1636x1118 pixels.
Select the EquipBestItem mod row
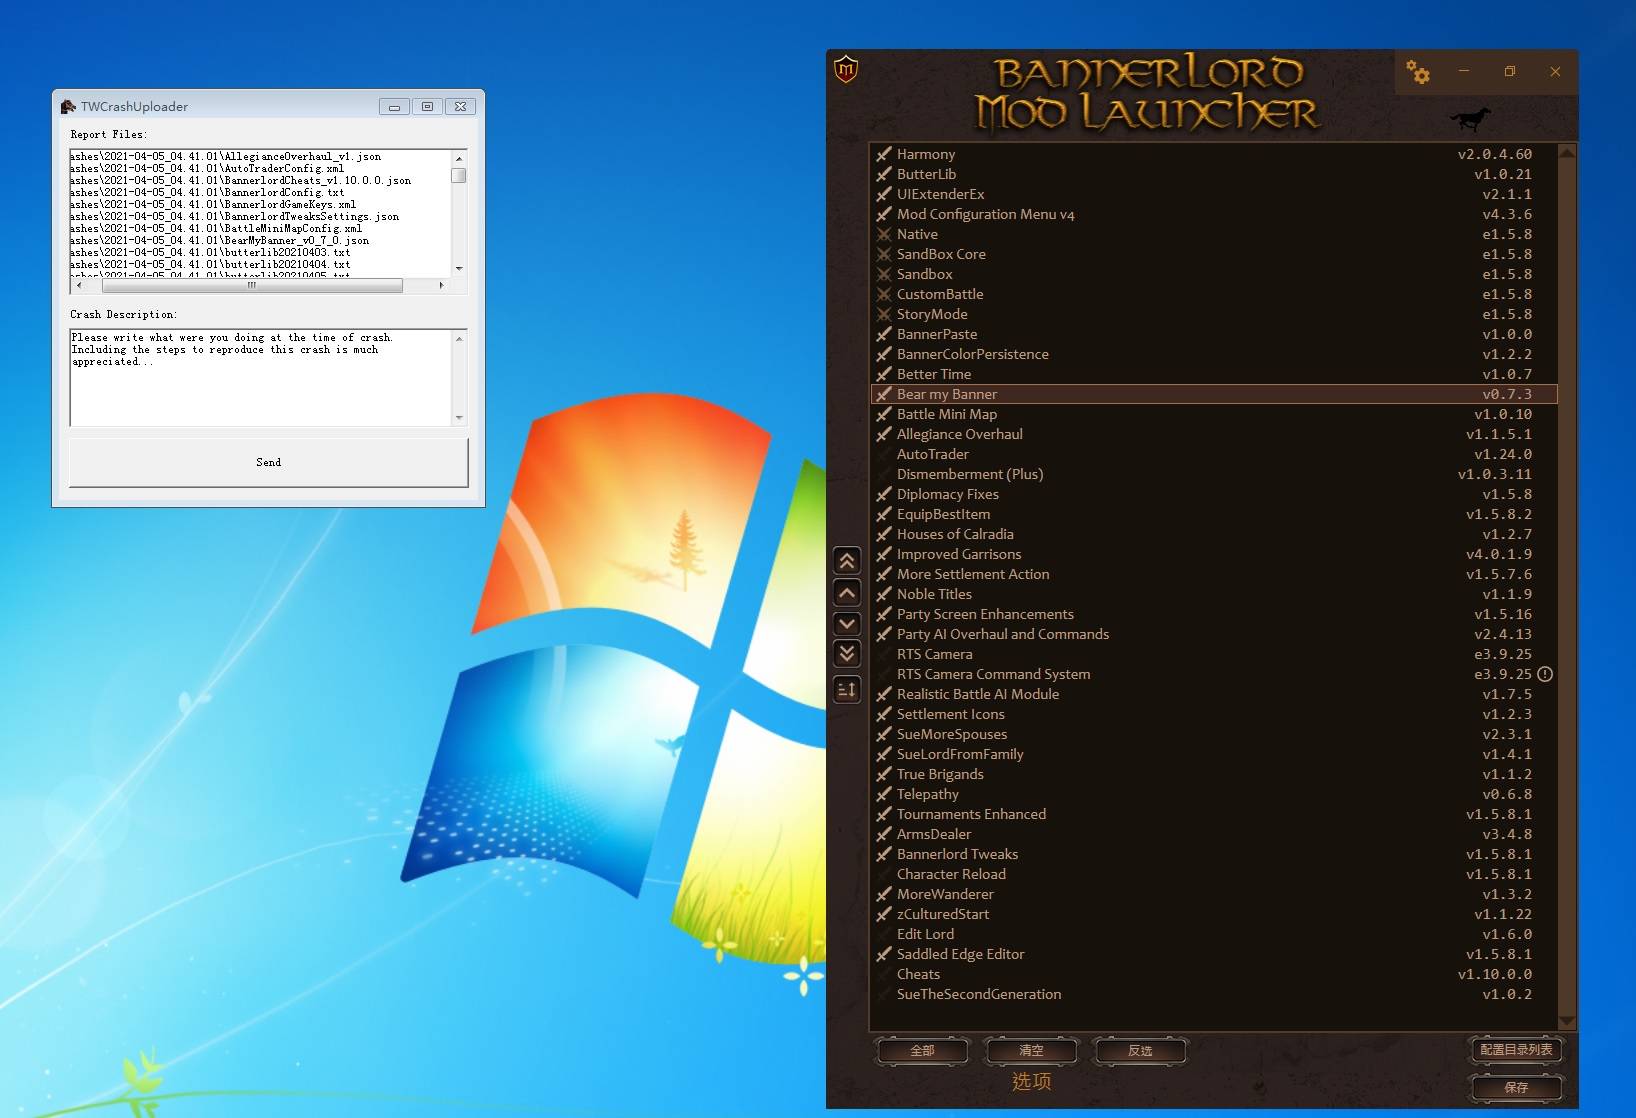pyautogui.click(x=1214, y=514)
